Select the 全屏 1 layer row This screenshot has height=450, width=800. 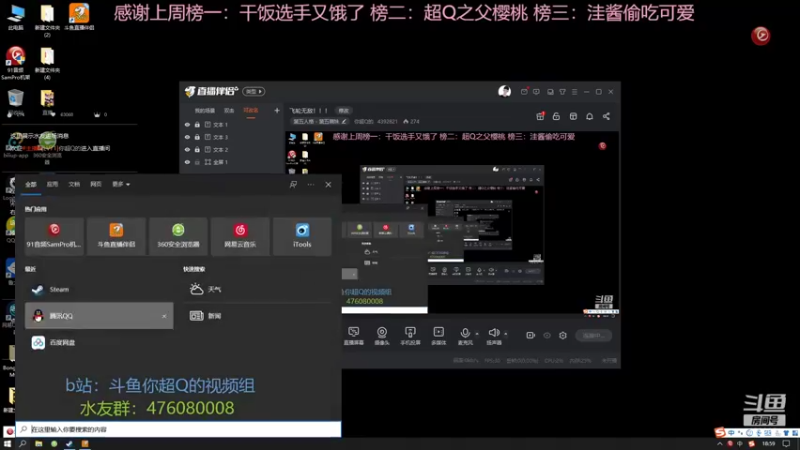[x=231, y=162]
